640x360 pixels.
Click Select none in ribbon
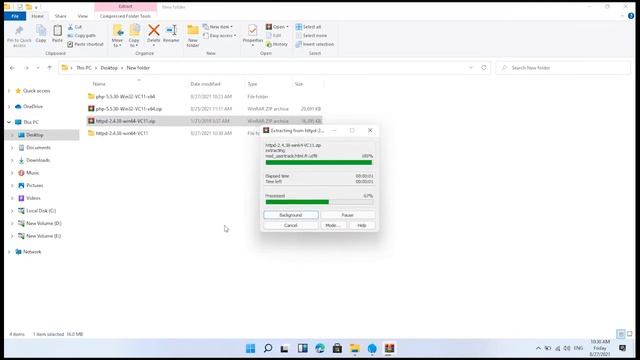click(x=311, y=36)
